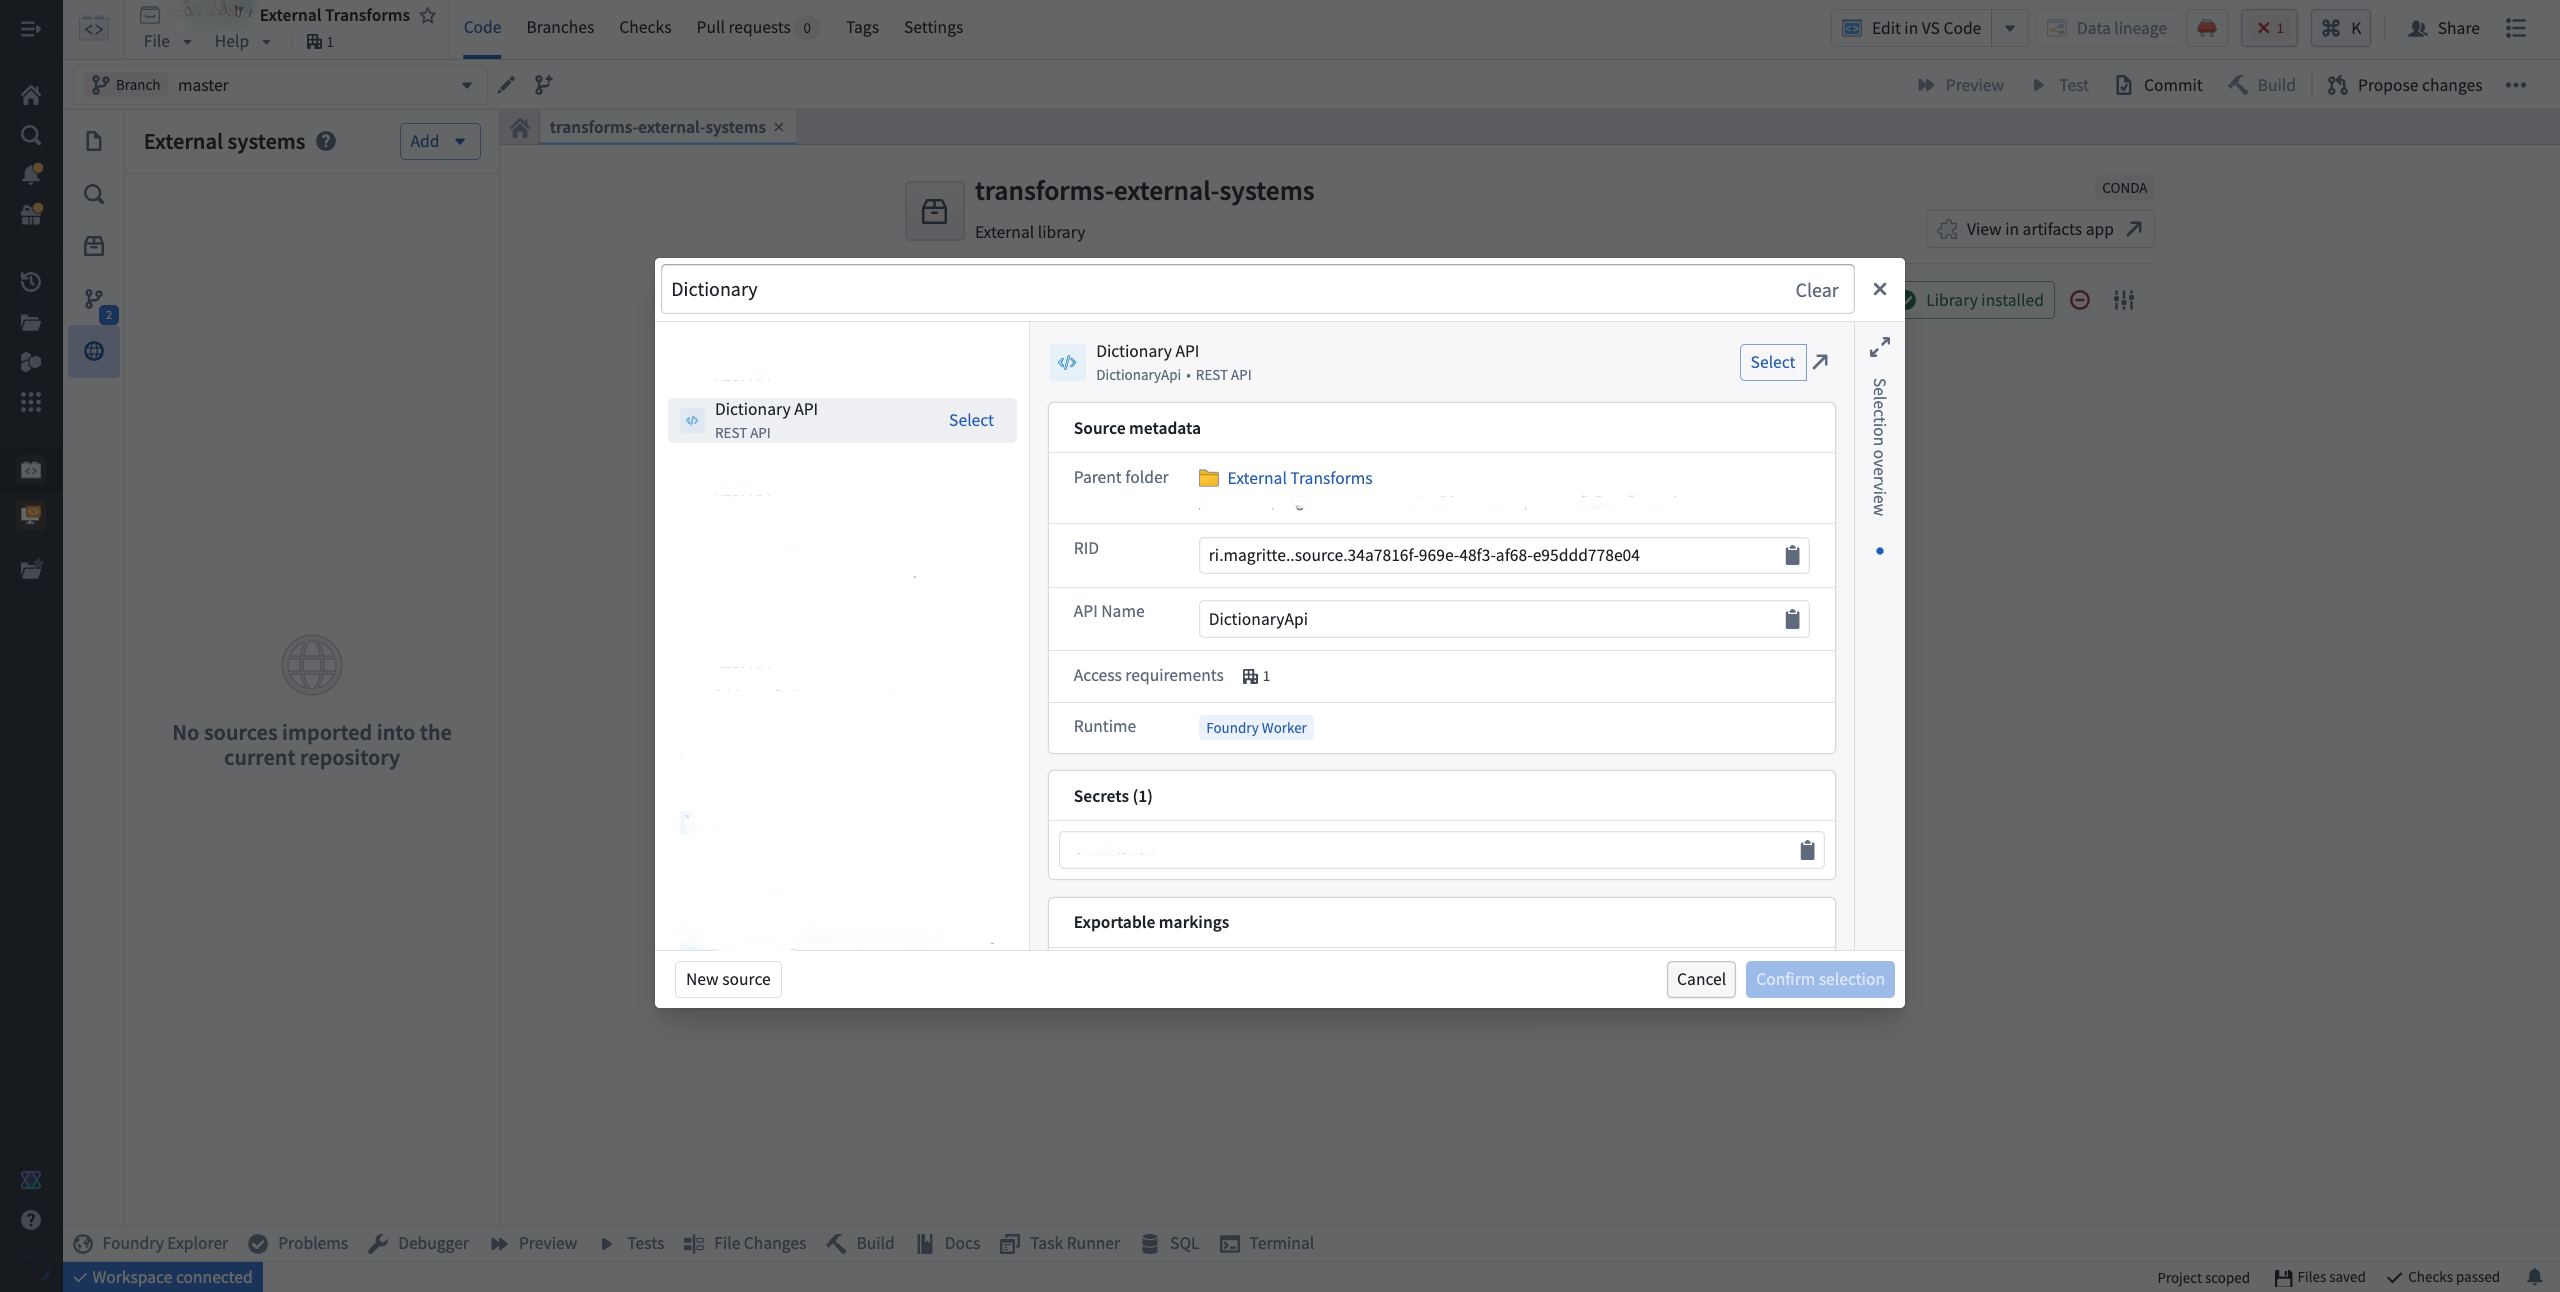Click the home icon next to tab
The width and height of the screenshot is (2560, 1292).
pos(519,128)
